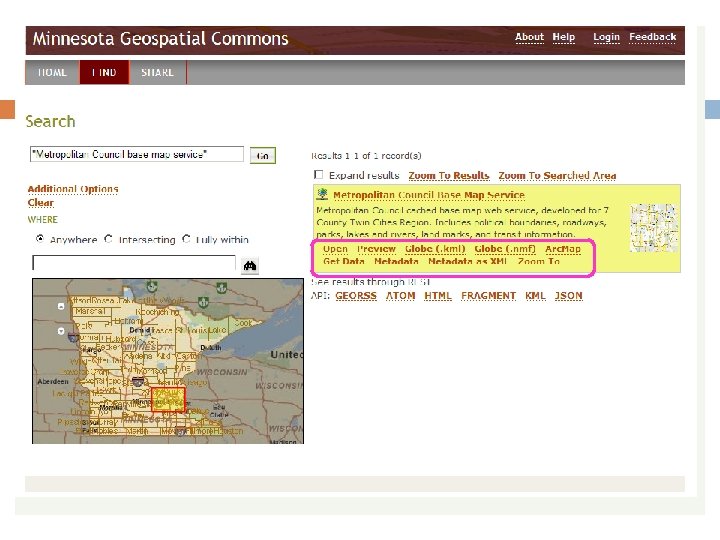720x540 pixels.
Task: Click Zoom To Results
Action: (x=449, y=175)
